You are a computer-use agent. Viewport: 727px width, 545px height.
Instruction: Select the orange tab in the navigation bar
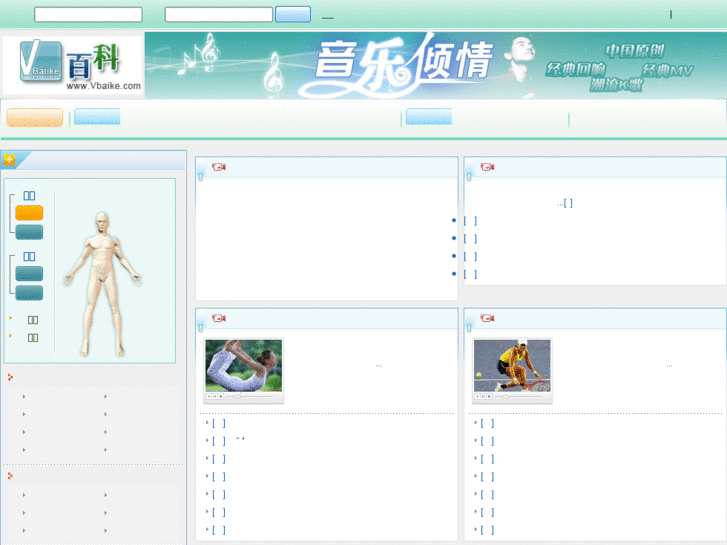click(35, 117)
